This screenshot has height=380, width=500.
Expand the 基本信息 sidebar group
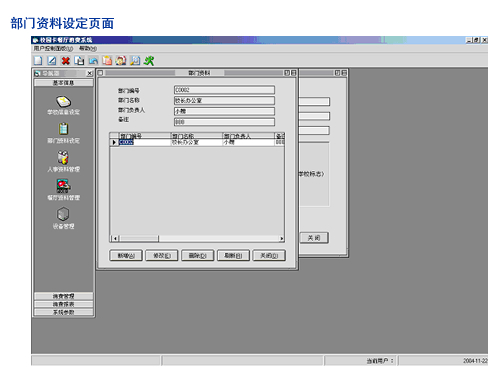pos(63,83)
